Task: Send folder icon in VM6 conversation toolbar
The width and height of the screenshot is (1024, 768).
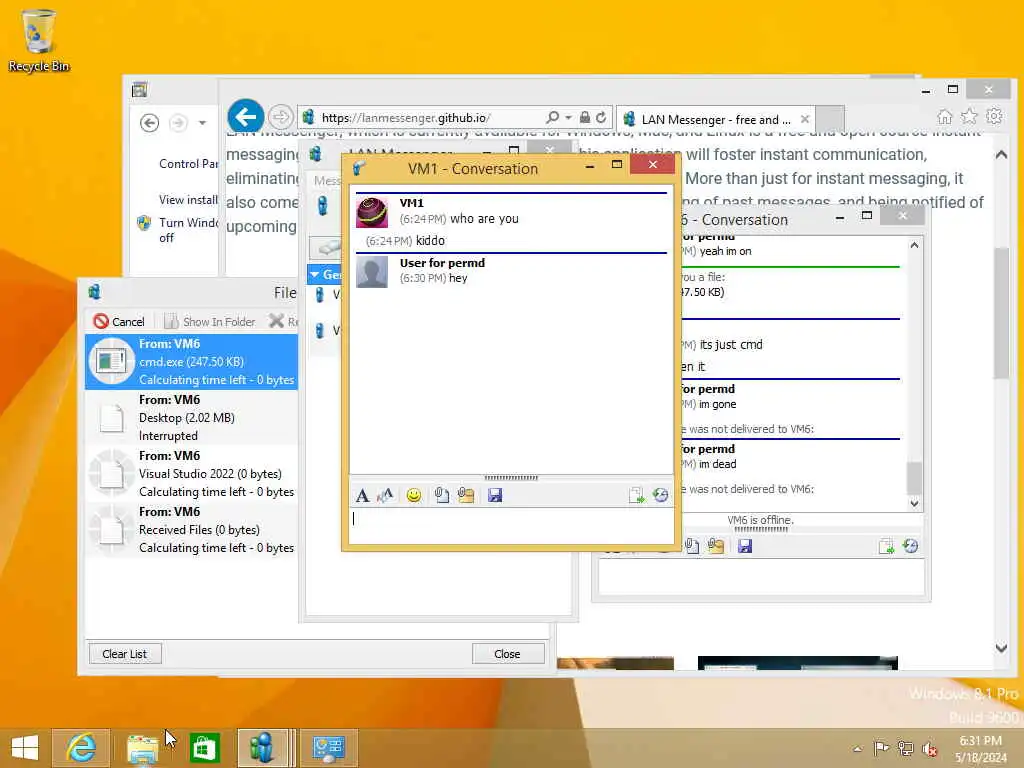Action: pyautogui.click(x=716, y=546)
